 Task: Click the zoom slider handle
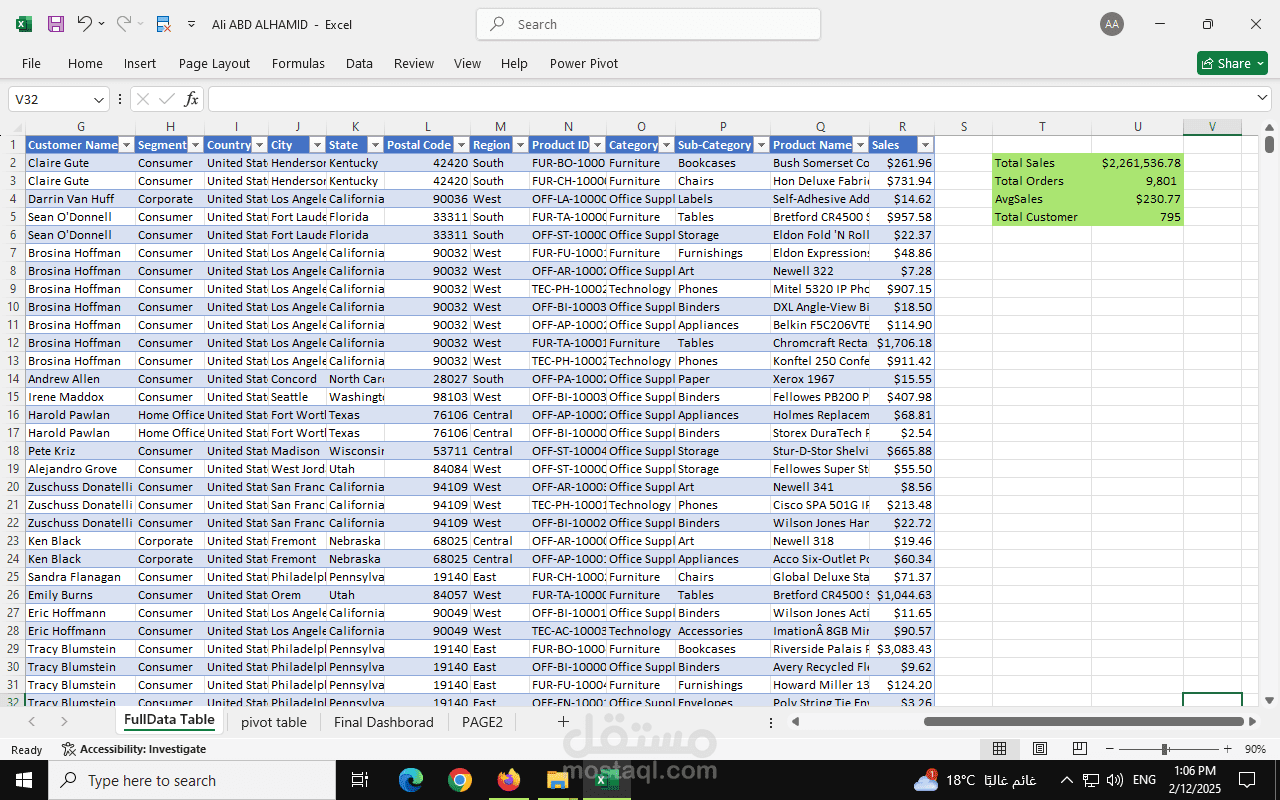(x=1165, y=749)
